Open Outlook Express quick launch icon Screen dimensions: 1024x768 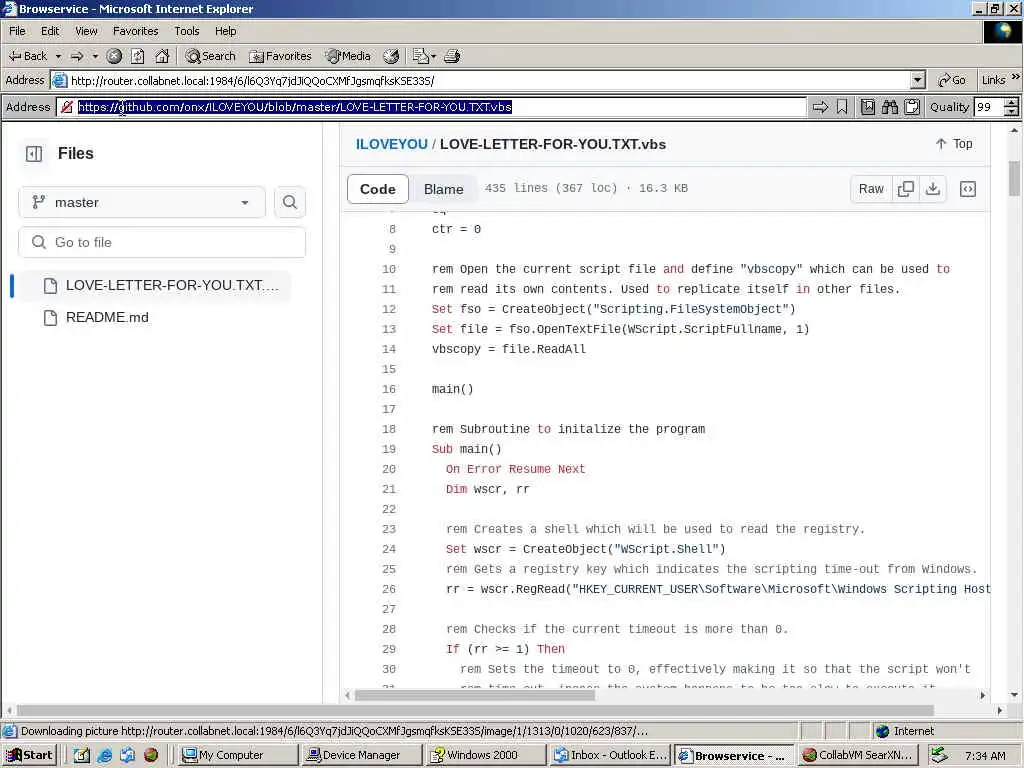click(127, 755)
